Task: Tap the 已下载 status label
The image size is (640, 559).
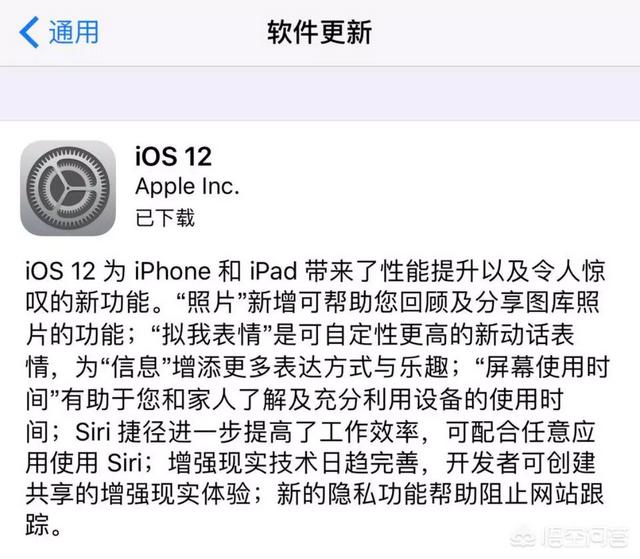Action: click(165, 218)
